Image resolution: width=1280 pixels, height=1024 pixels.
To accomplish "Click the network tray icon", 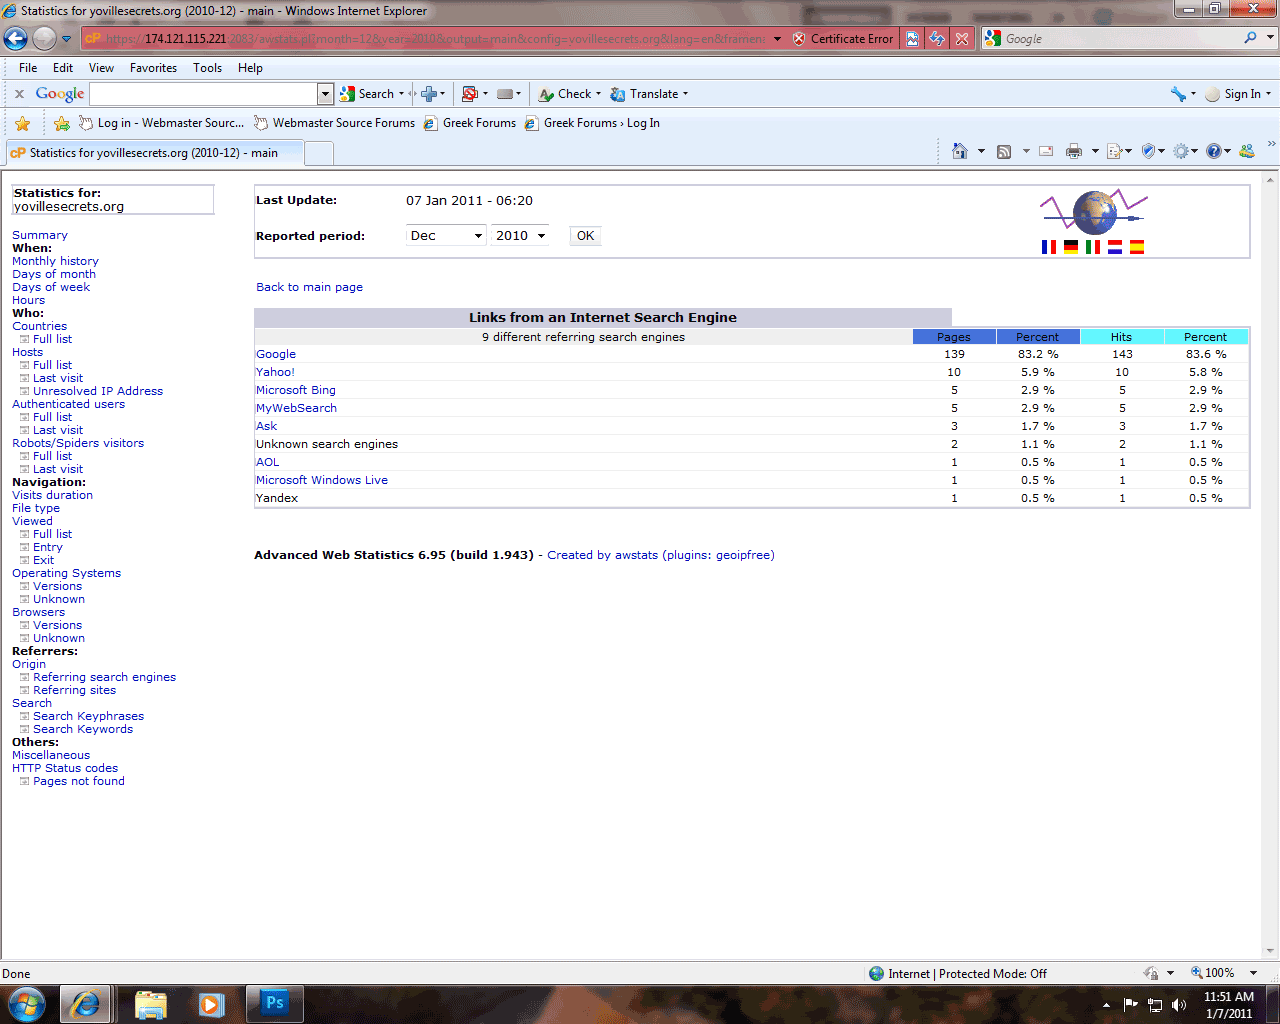I will pyautogui.click(x=1155, y=1005).
